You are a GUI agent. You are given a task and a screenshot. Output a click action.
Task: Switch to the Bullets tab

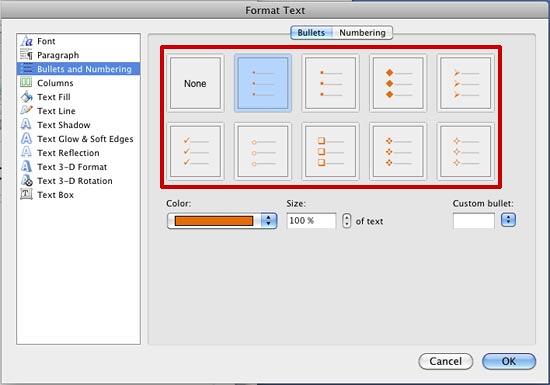click(x=311, y=33)
